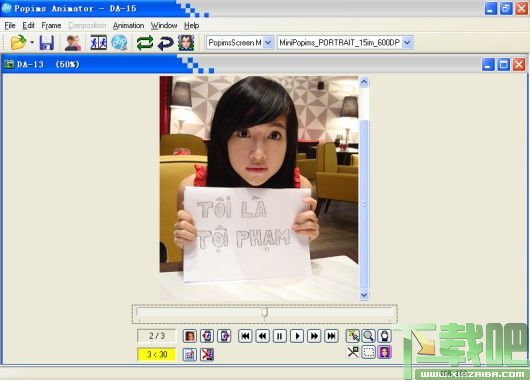
Task: Open the Frame menu
Action: click(51, 26)
